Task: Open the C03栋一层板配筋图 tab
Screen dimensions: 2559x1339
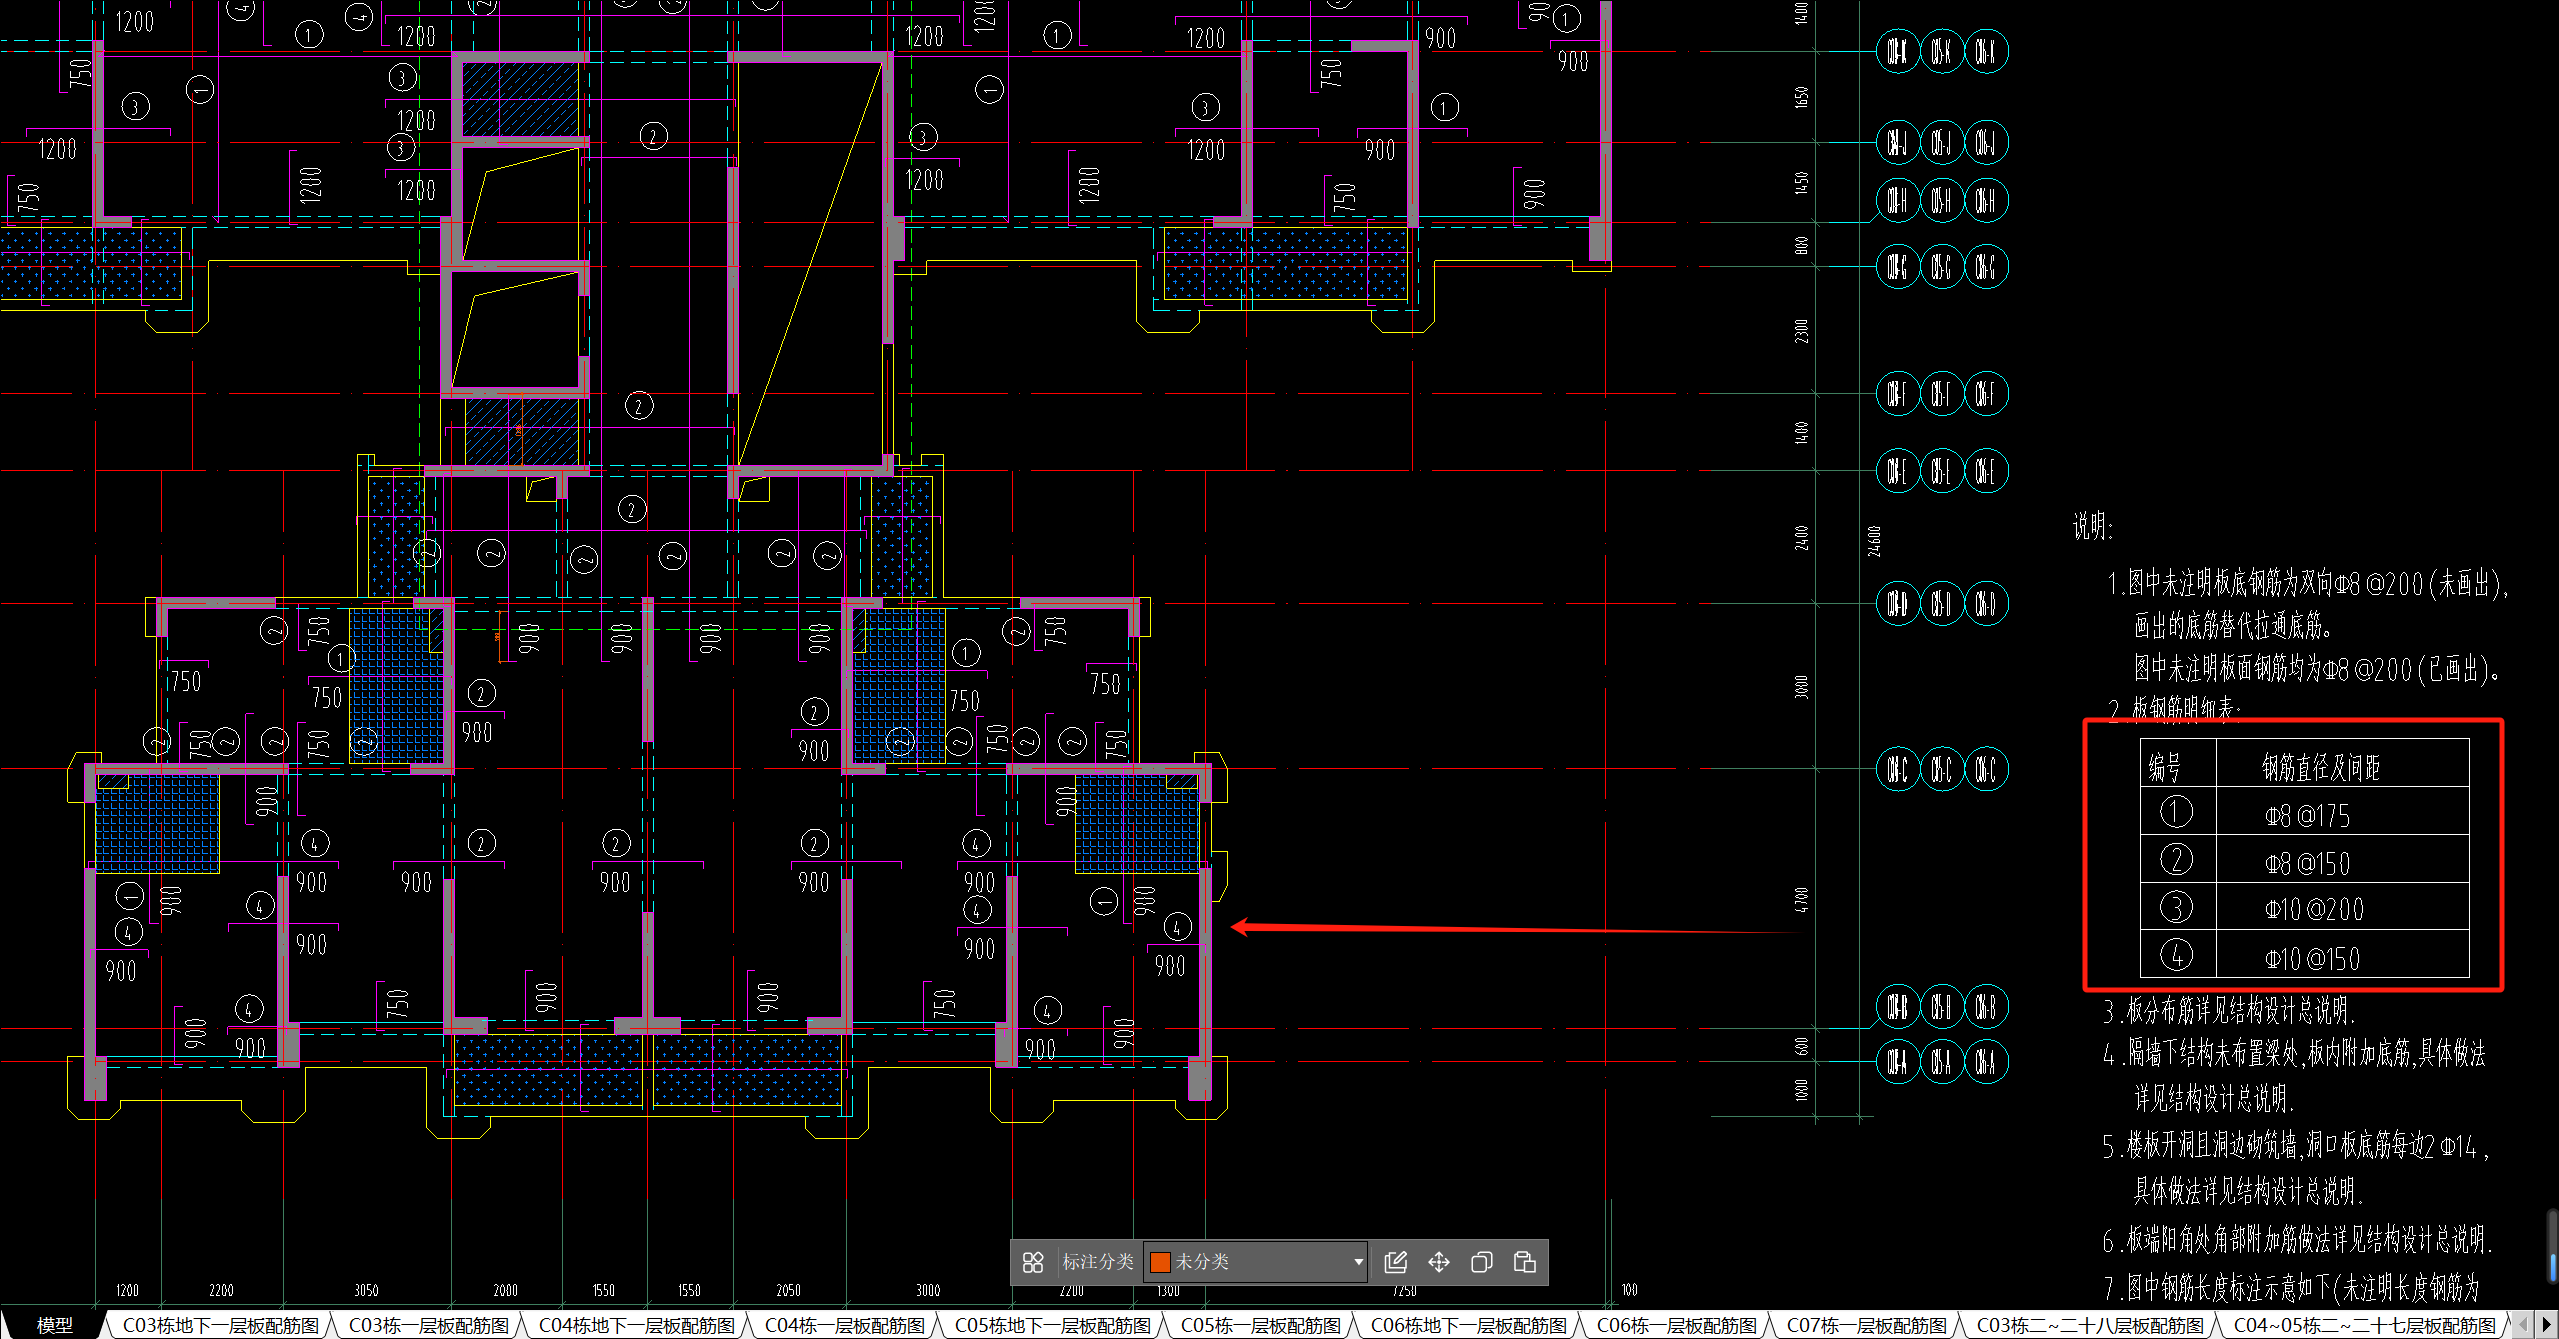Action: click(x=428, y=1325)
